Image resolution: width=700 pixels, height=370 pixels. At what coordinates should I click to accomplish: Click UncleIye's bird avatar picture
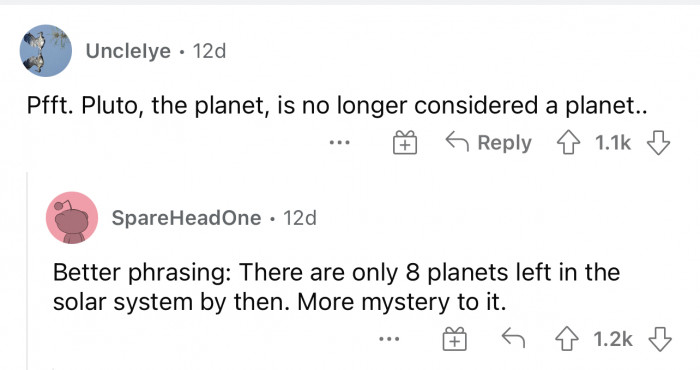point(46,50)
